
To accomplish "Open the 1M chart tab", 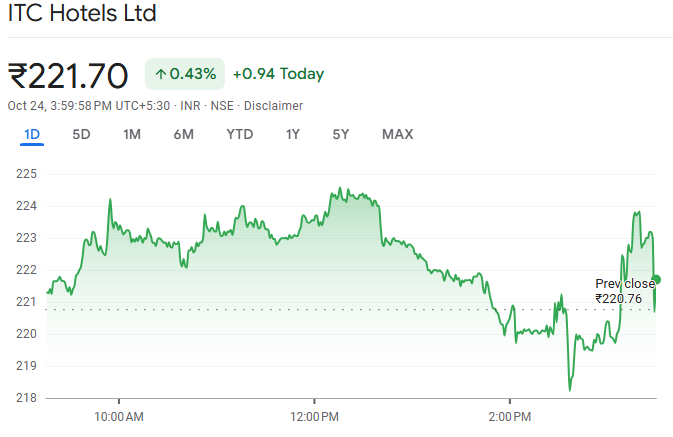I will pyautogui.click(x=132, y=135).
